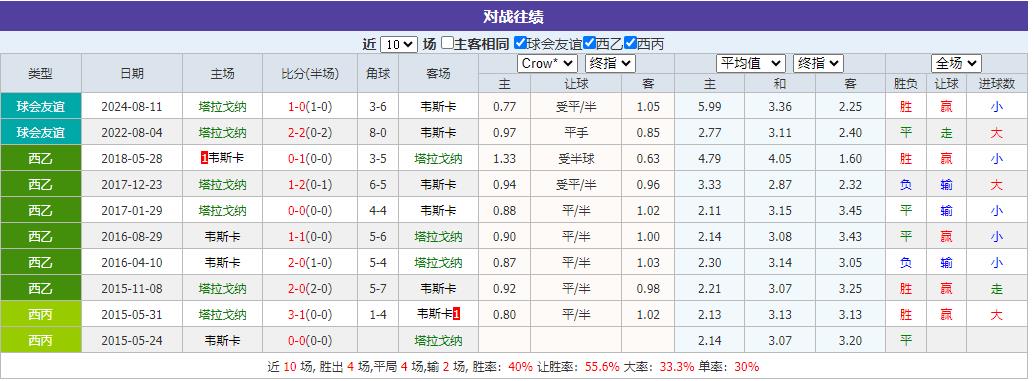Click the home odds value 5.99

(x=710, y=106)
